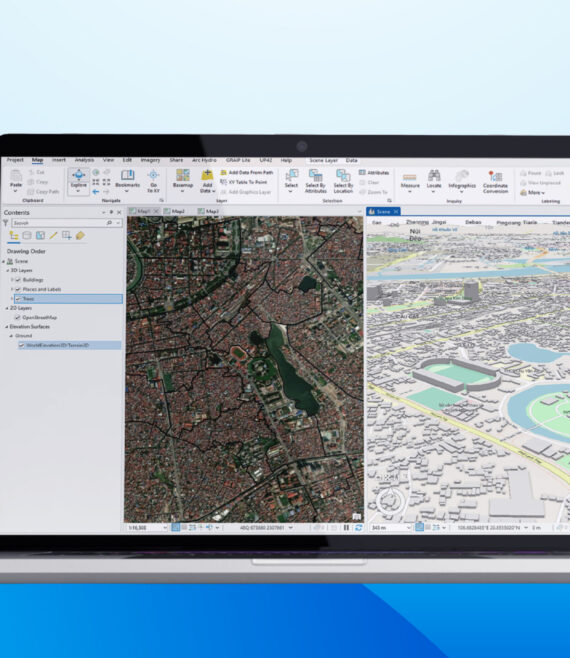The image size is (570, 658).
Task: Select the Trees layer row
Action: pyautogui.click(x=68, y=299)
